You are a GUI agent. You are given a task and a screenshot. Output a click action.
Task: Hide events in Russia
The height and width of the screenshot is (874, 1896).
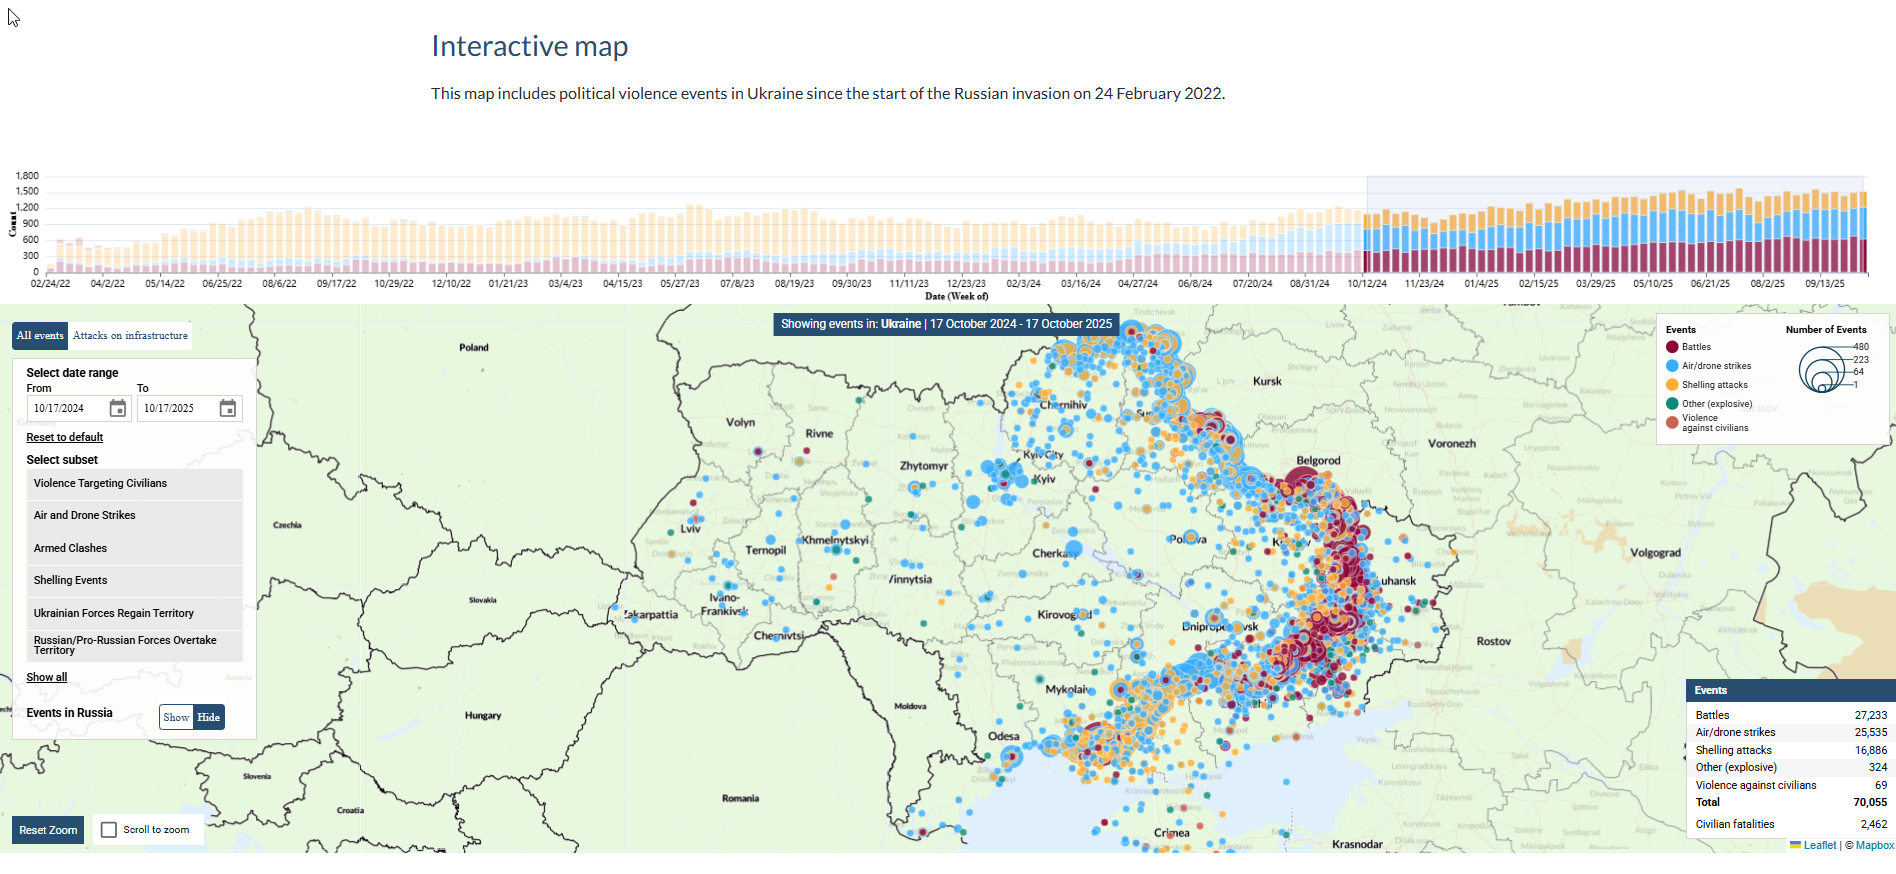coord(208,717)
